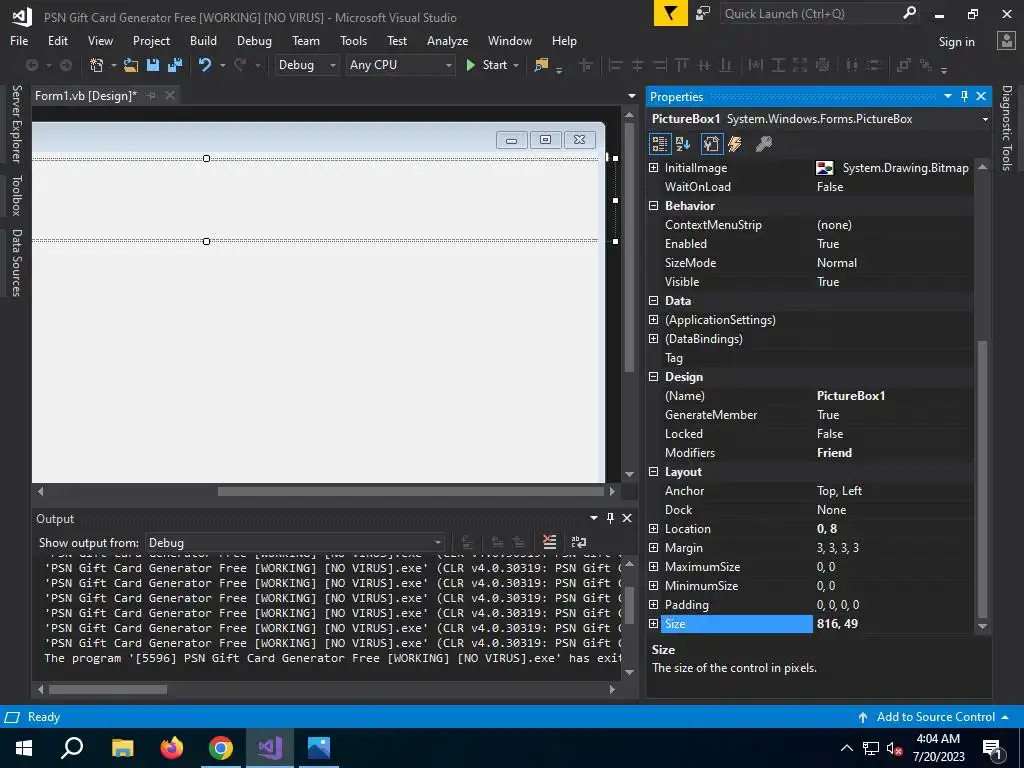Screen dimensions: 1024x768
Task: Click the Open File folder icon
Action: click(x=131, y=65)
